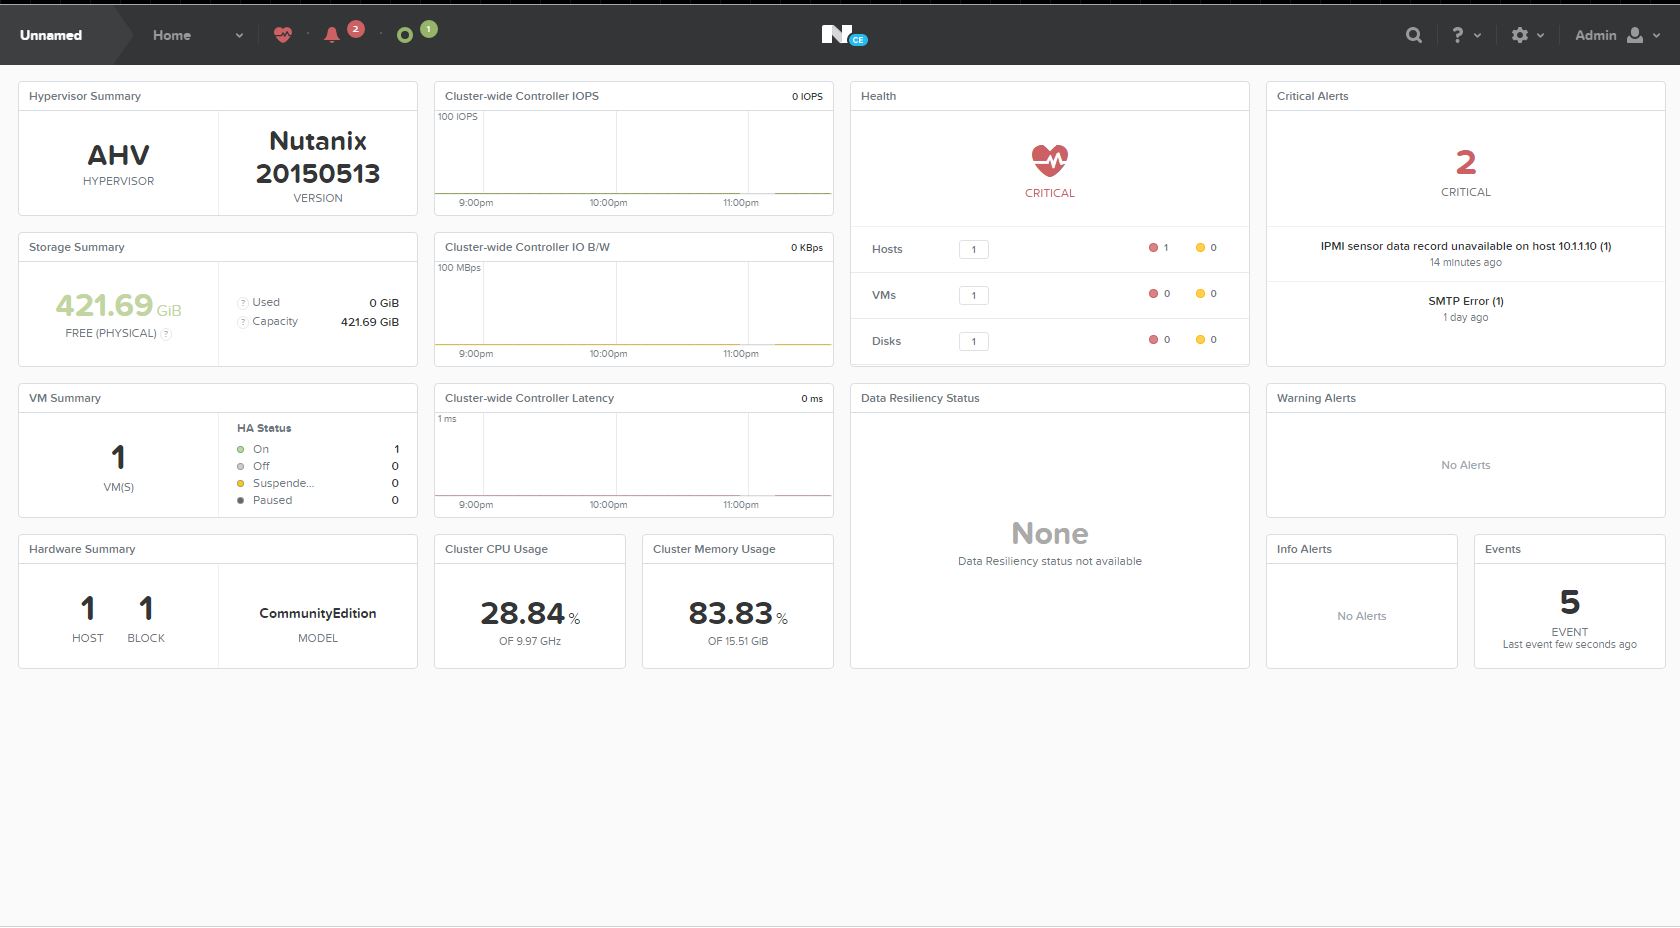Click the Free (Physical) help icon
The image size is (1680, 928).
pos(166,333)
